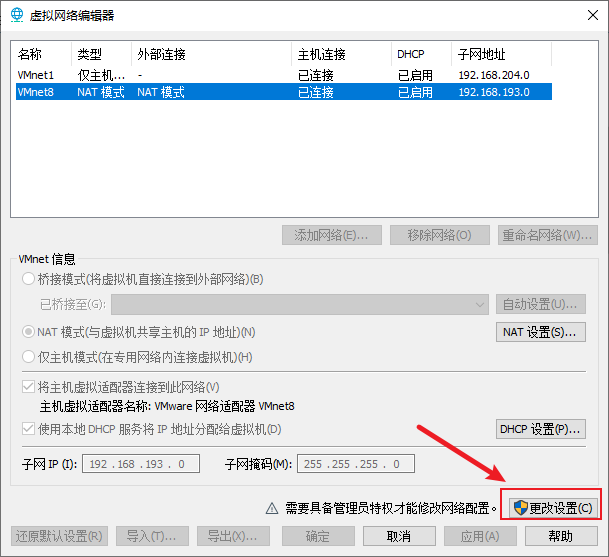Image resolution: width=609 pixels, height=557 pixels.
Task: Click the 更改设置(C) shield button
Action: (553, 508)
